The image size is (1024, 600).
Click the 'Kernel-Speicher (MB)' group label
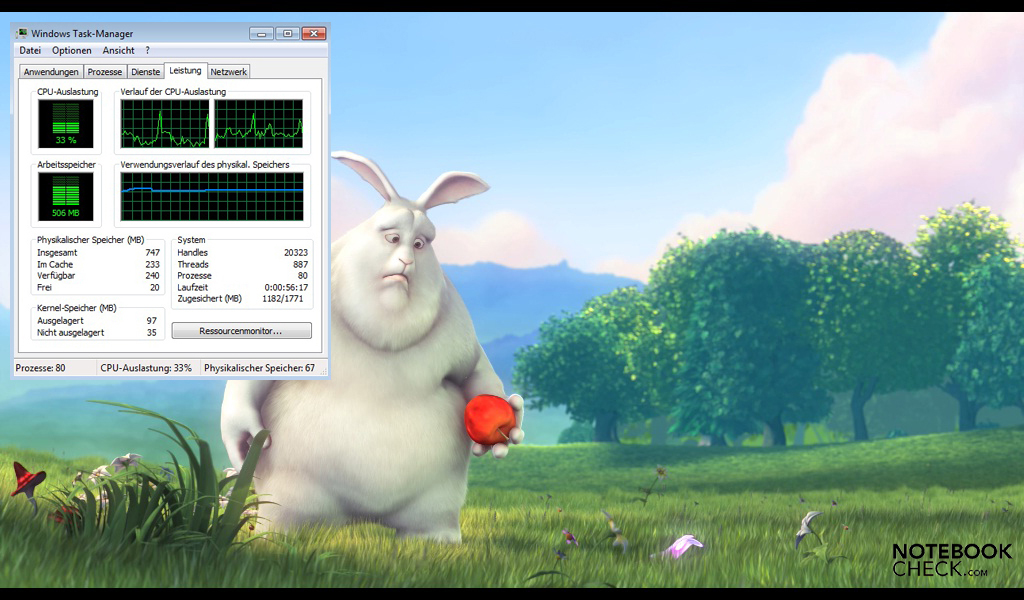pyautogui.click(x=76, y=308)
